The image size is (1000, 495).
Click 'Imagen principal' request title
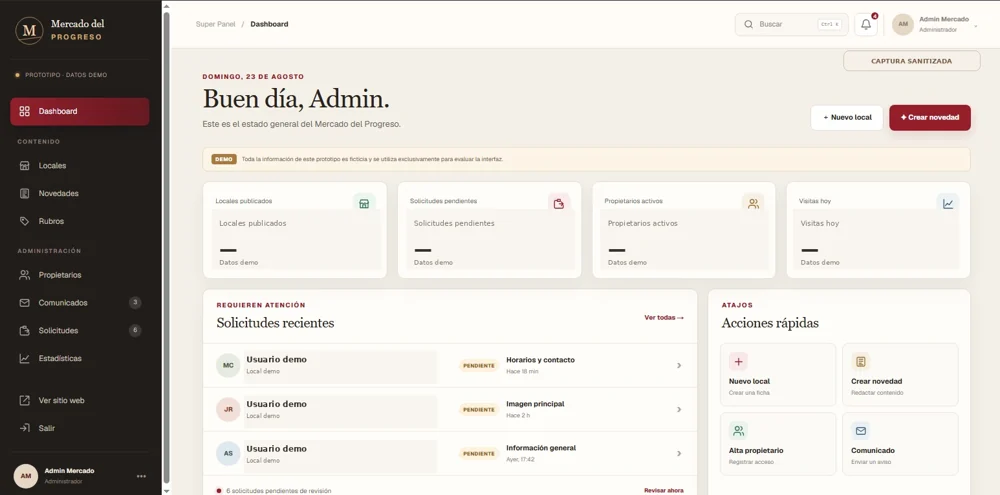(535, 404)
